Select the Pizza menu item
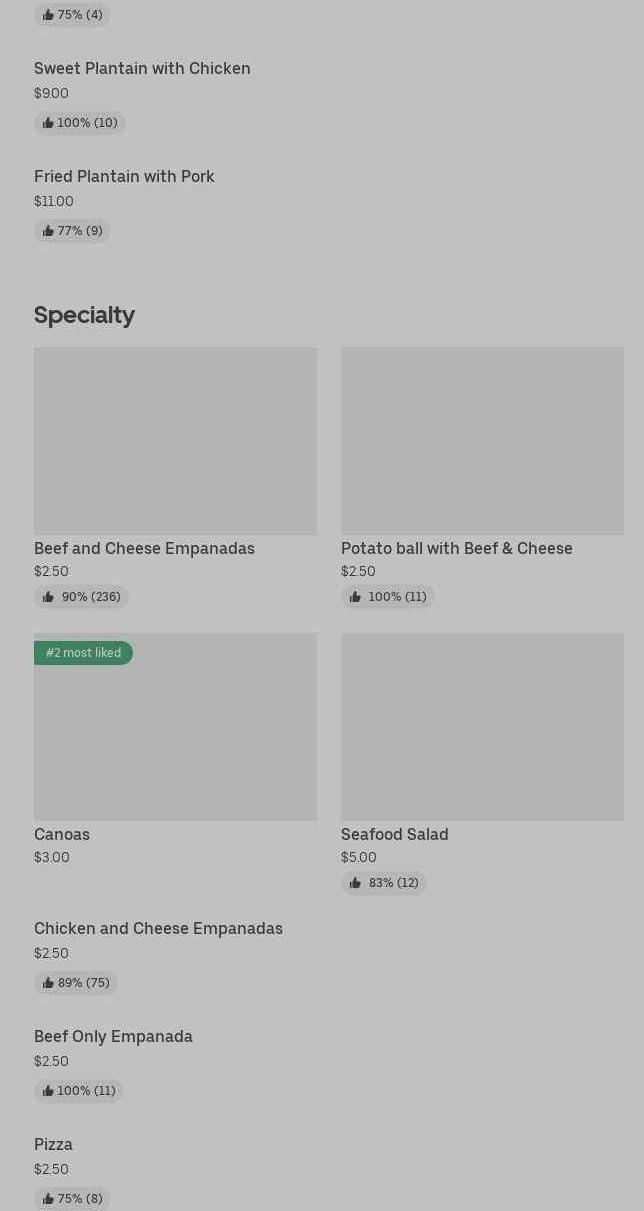This screenshot has height=1211, width=644. [x=53, y=1145]
